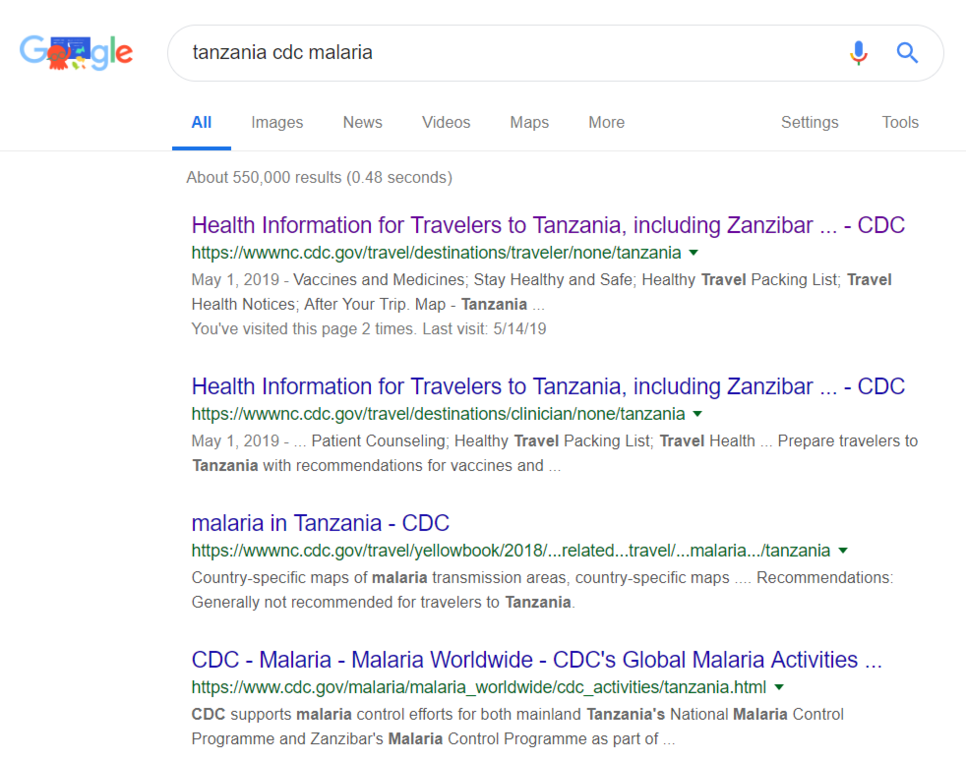Switch to the Images tab
Image resolution: width=966 pixels, height=761 pixels.
[x=277, y=123]
